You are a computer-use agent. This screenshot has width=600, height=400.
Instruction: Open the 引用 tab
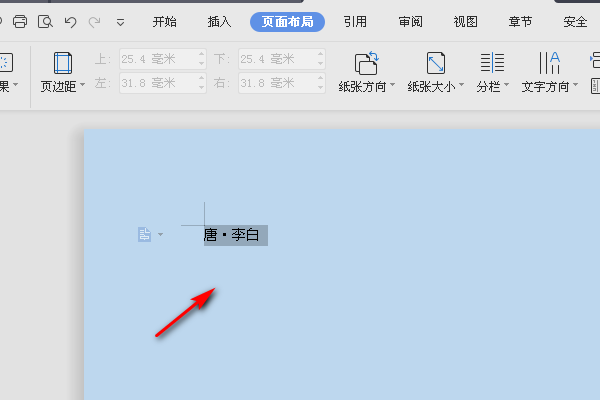[x=355, y=22]
